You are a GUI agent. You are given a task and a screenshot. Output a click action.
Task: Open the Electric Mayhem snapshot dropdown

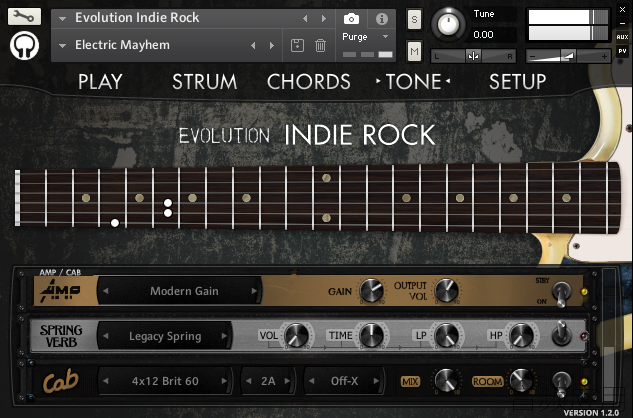62,46
